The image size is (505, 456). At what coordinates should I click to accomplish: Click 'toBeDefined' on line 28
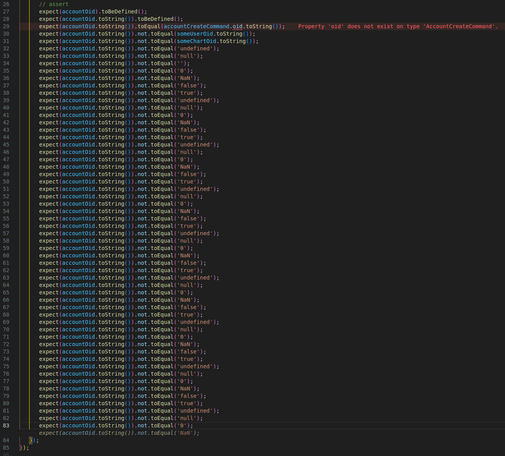click(156, 19)
